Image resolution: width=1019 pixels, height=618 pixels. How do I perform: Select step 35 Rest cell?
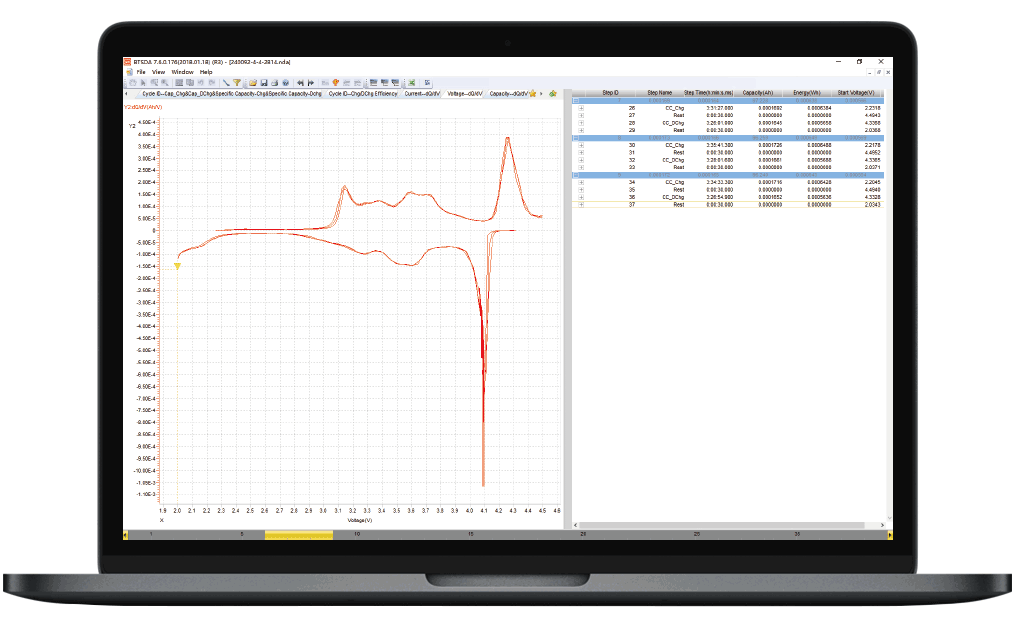pos(678,190)
